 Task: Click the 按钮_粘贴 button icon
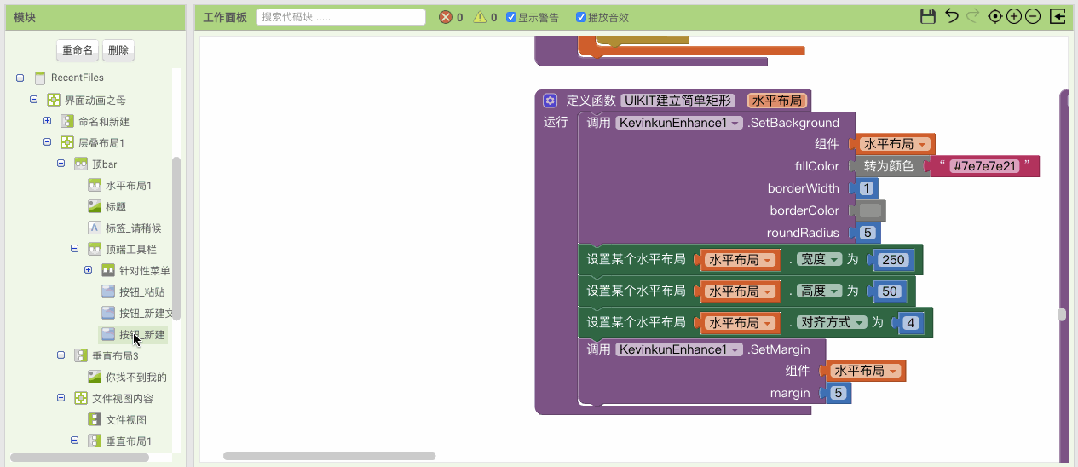click(x=108, y=292)
